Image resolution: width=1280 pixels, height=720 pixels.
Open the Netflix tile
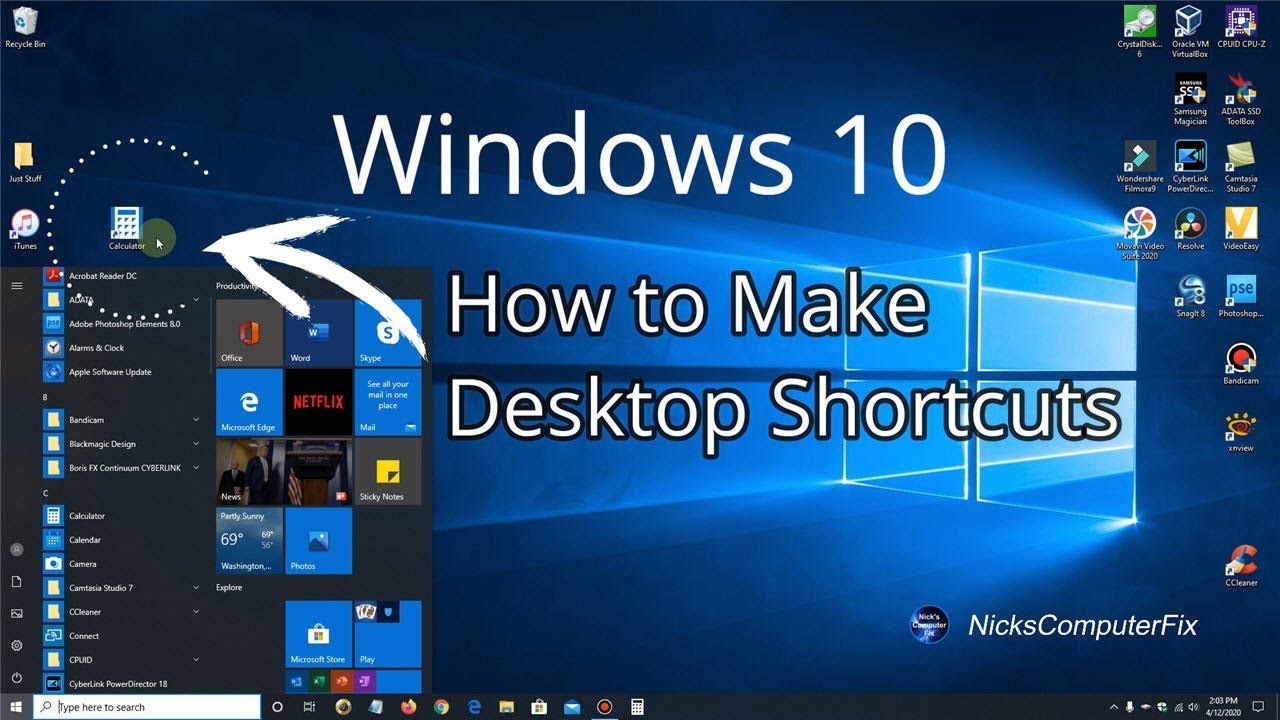pyautogui.click(x=318, y=402)
